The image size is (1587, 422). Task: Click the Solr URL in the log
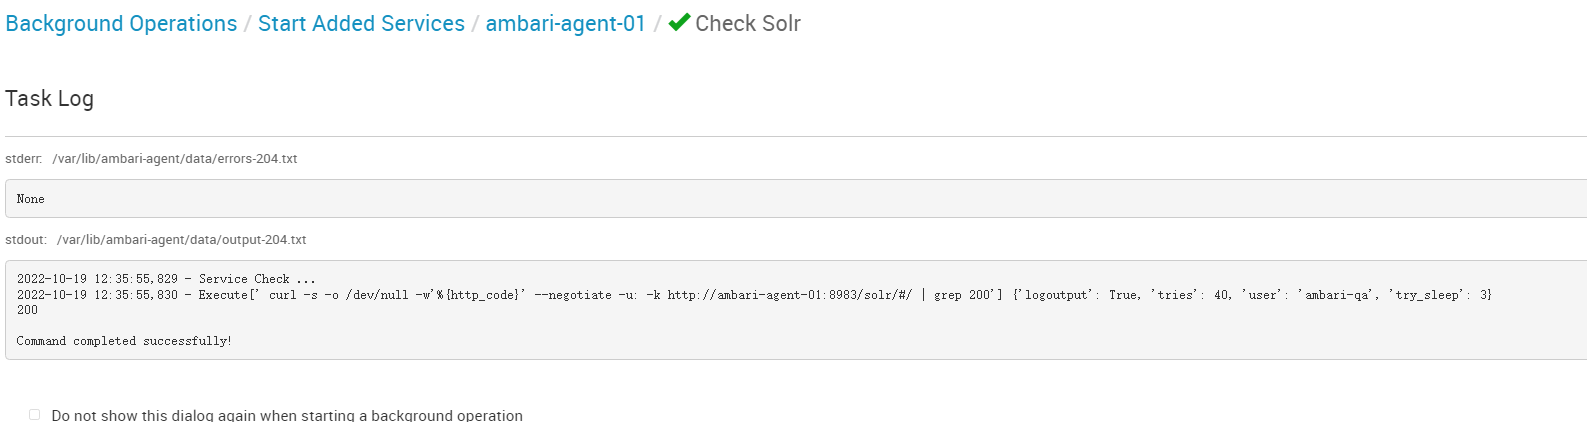point(789,295)
